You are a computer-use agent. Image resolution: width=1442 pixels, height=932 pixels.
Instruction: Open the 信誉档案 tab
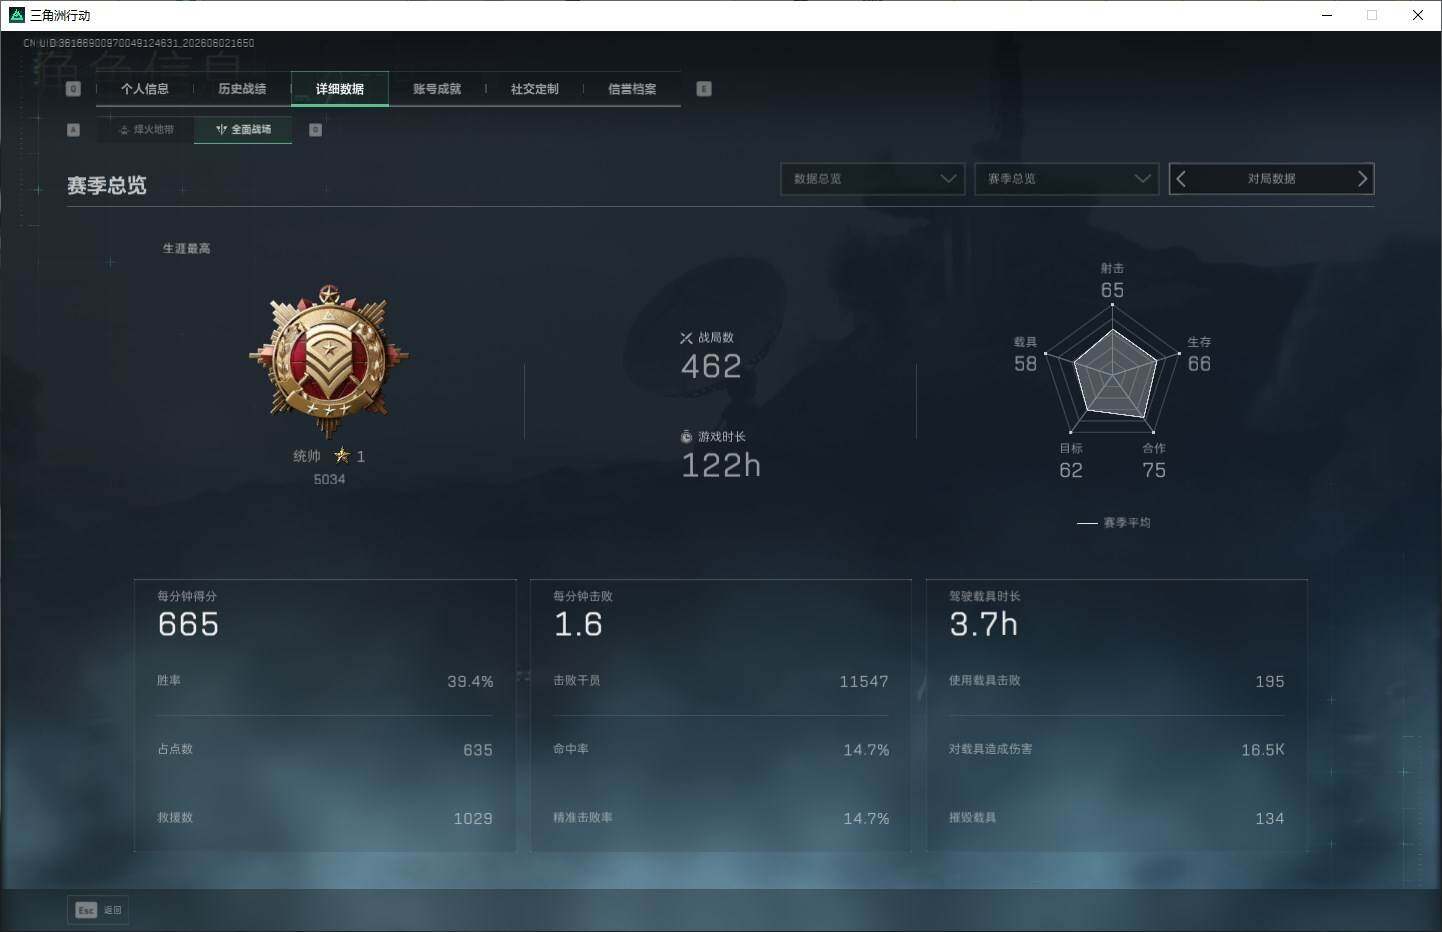pyautogui.click(x=632, y=89)
